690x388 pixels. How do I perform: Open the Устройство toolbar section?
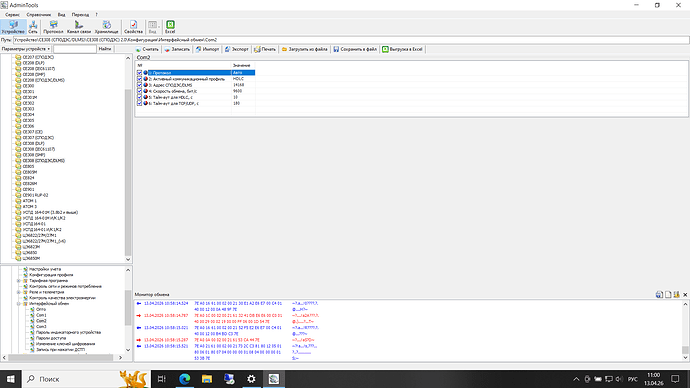(13, 27)
